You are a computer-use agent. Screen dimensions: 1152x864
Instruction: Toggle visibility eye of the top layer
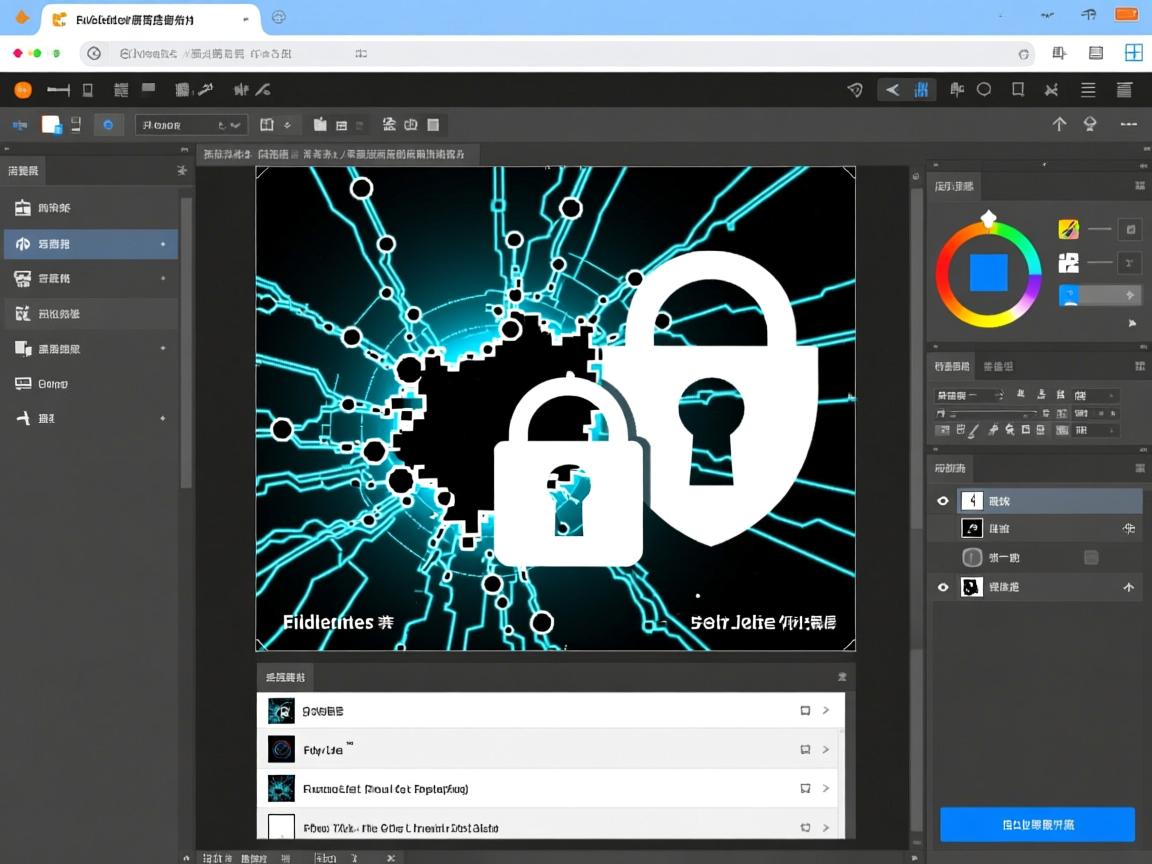pyautogui.click(x=942, y=501)
